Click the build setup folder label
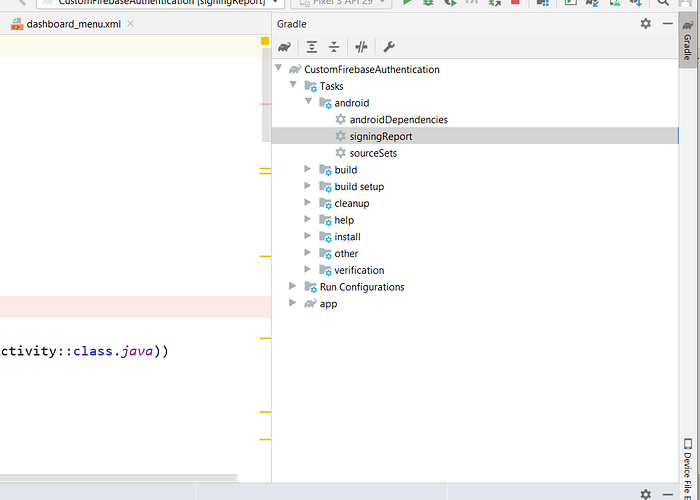 (359, 187)
